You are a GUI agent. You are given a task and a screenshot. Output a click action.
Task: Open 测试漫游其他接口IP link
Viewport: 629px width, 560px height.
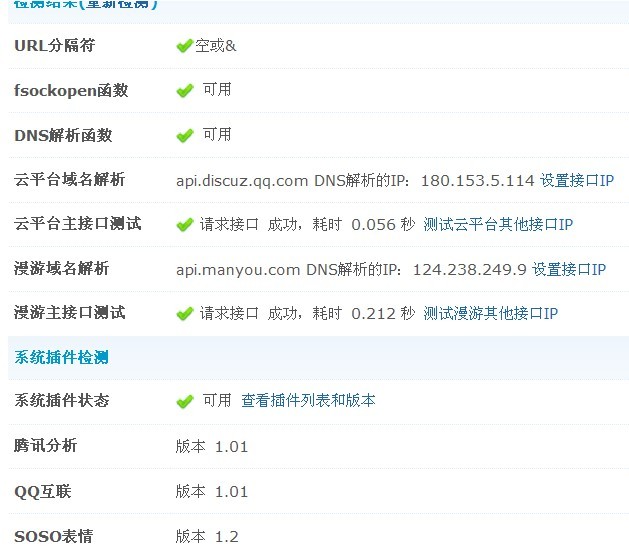click(490, 314)
